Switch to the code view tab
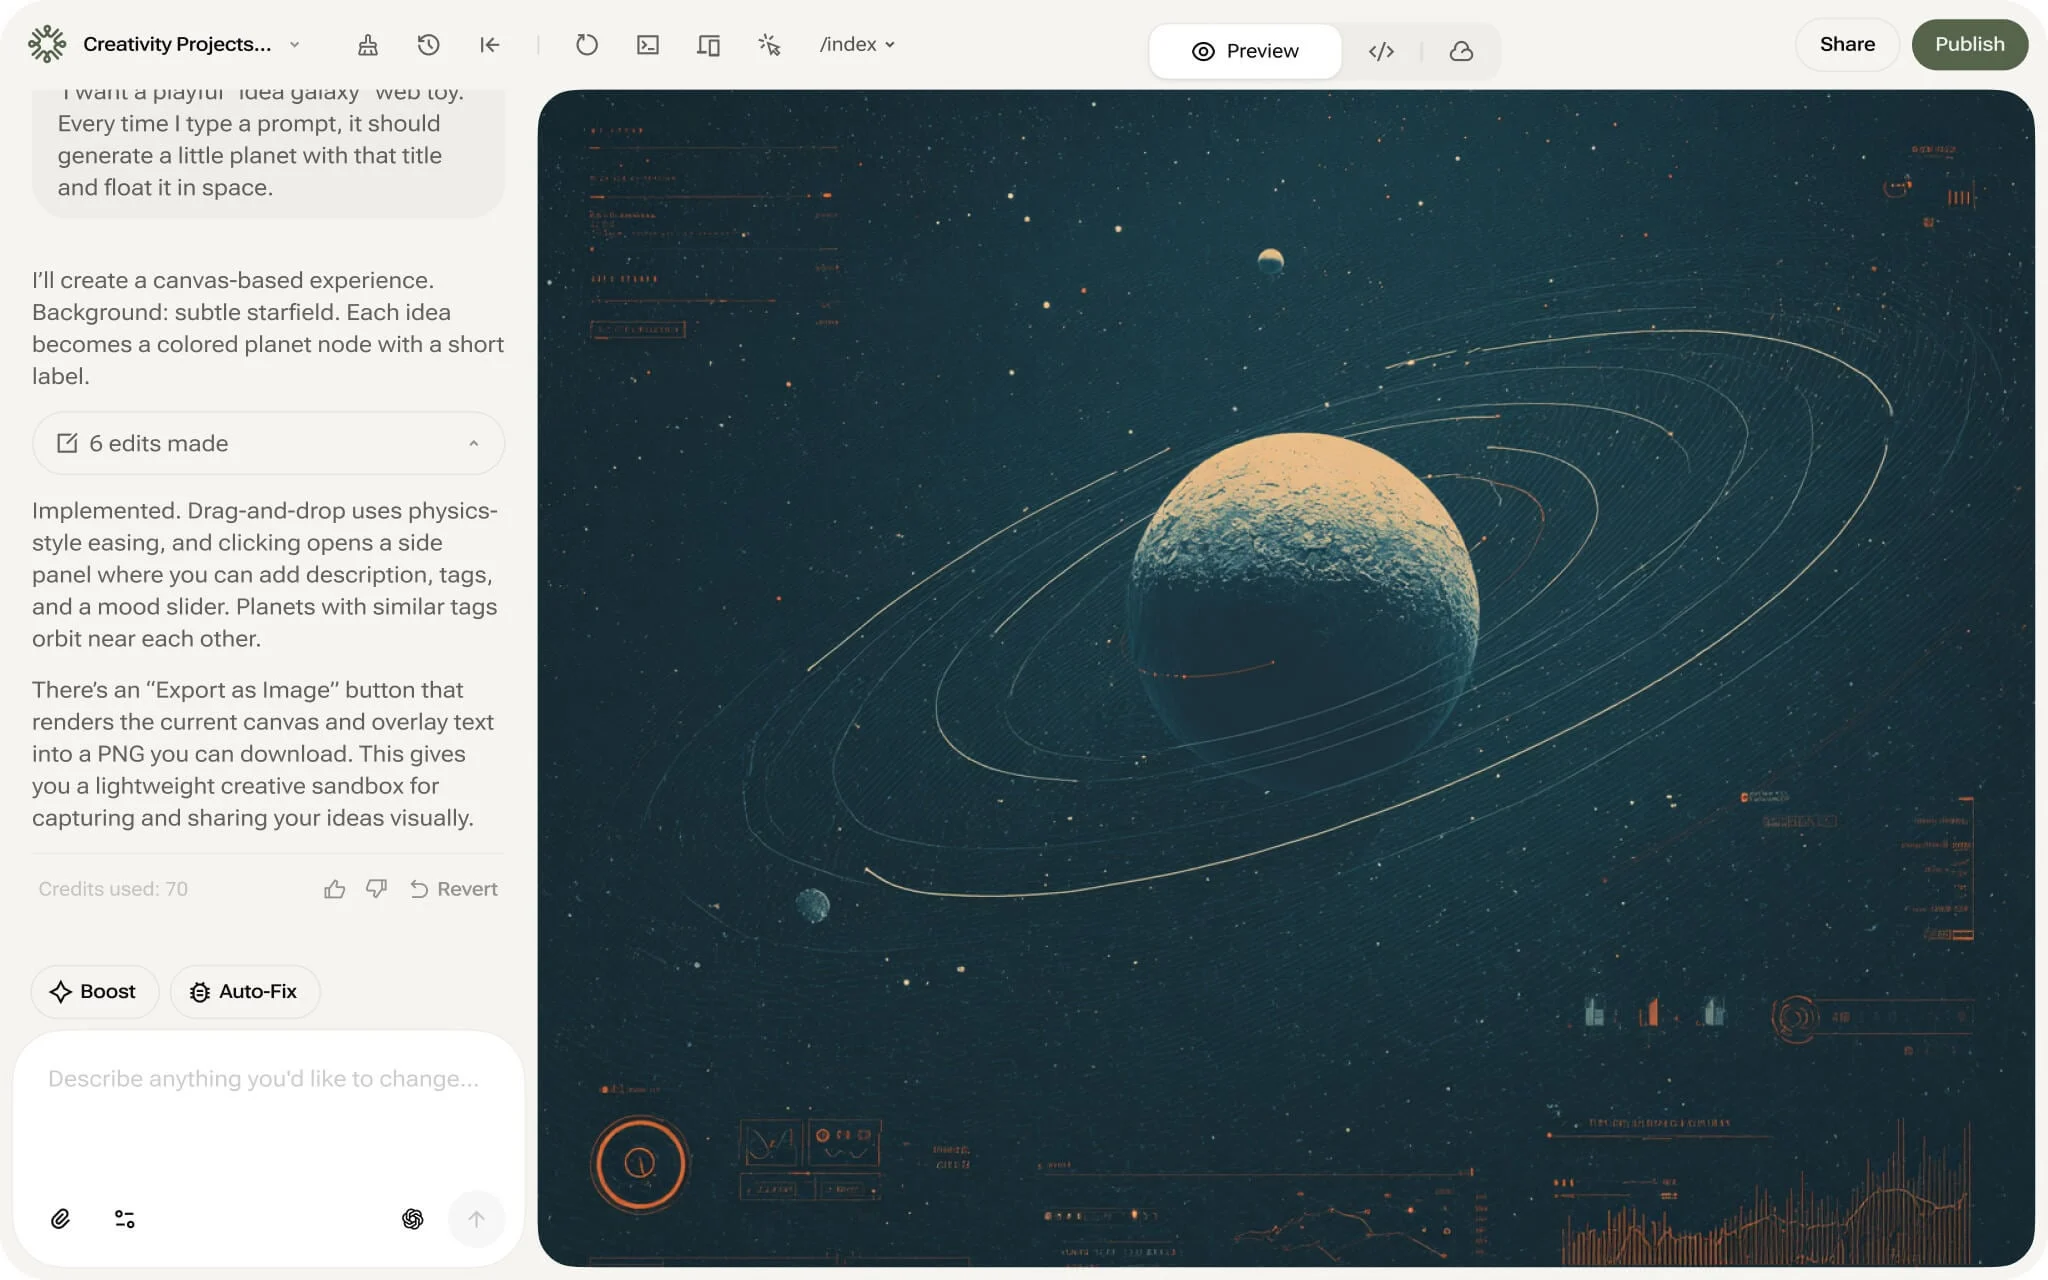The image size is (2048, 1280). [1381, 51]
